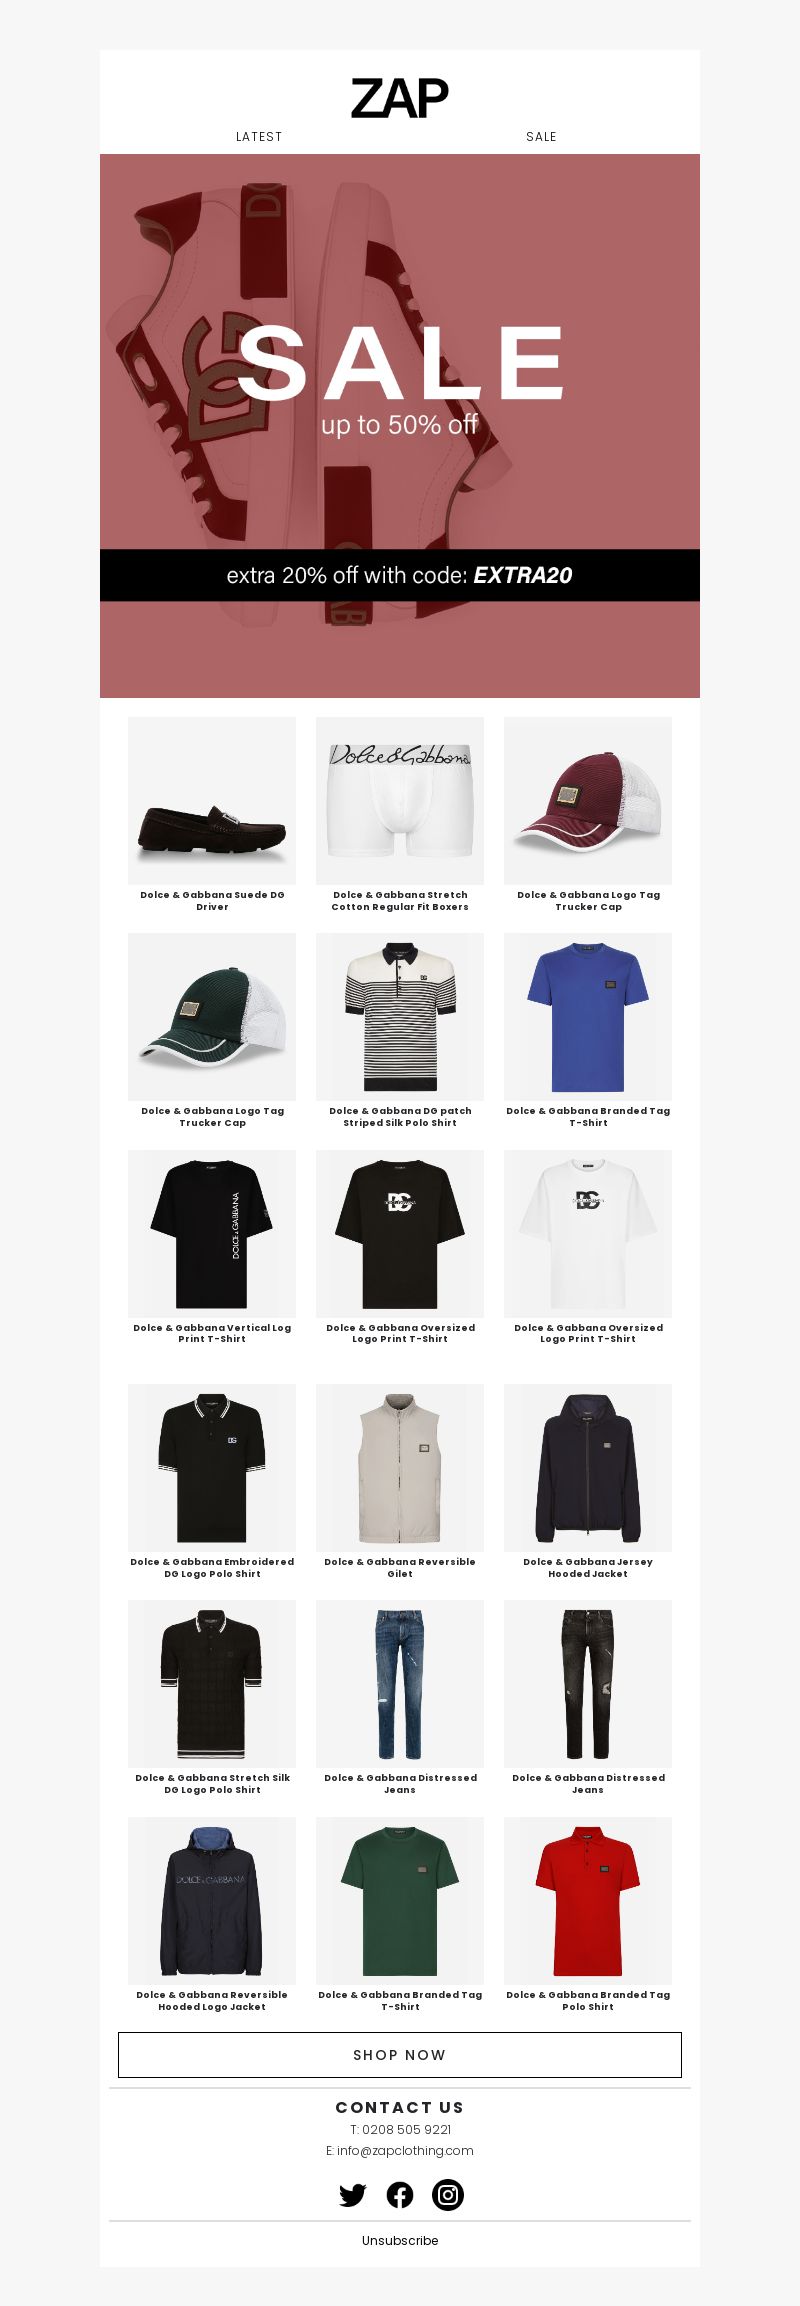Screen dimensions: 800x2306
Task: Click the info@zapclothing.com email address
Action: (405, 2150)
